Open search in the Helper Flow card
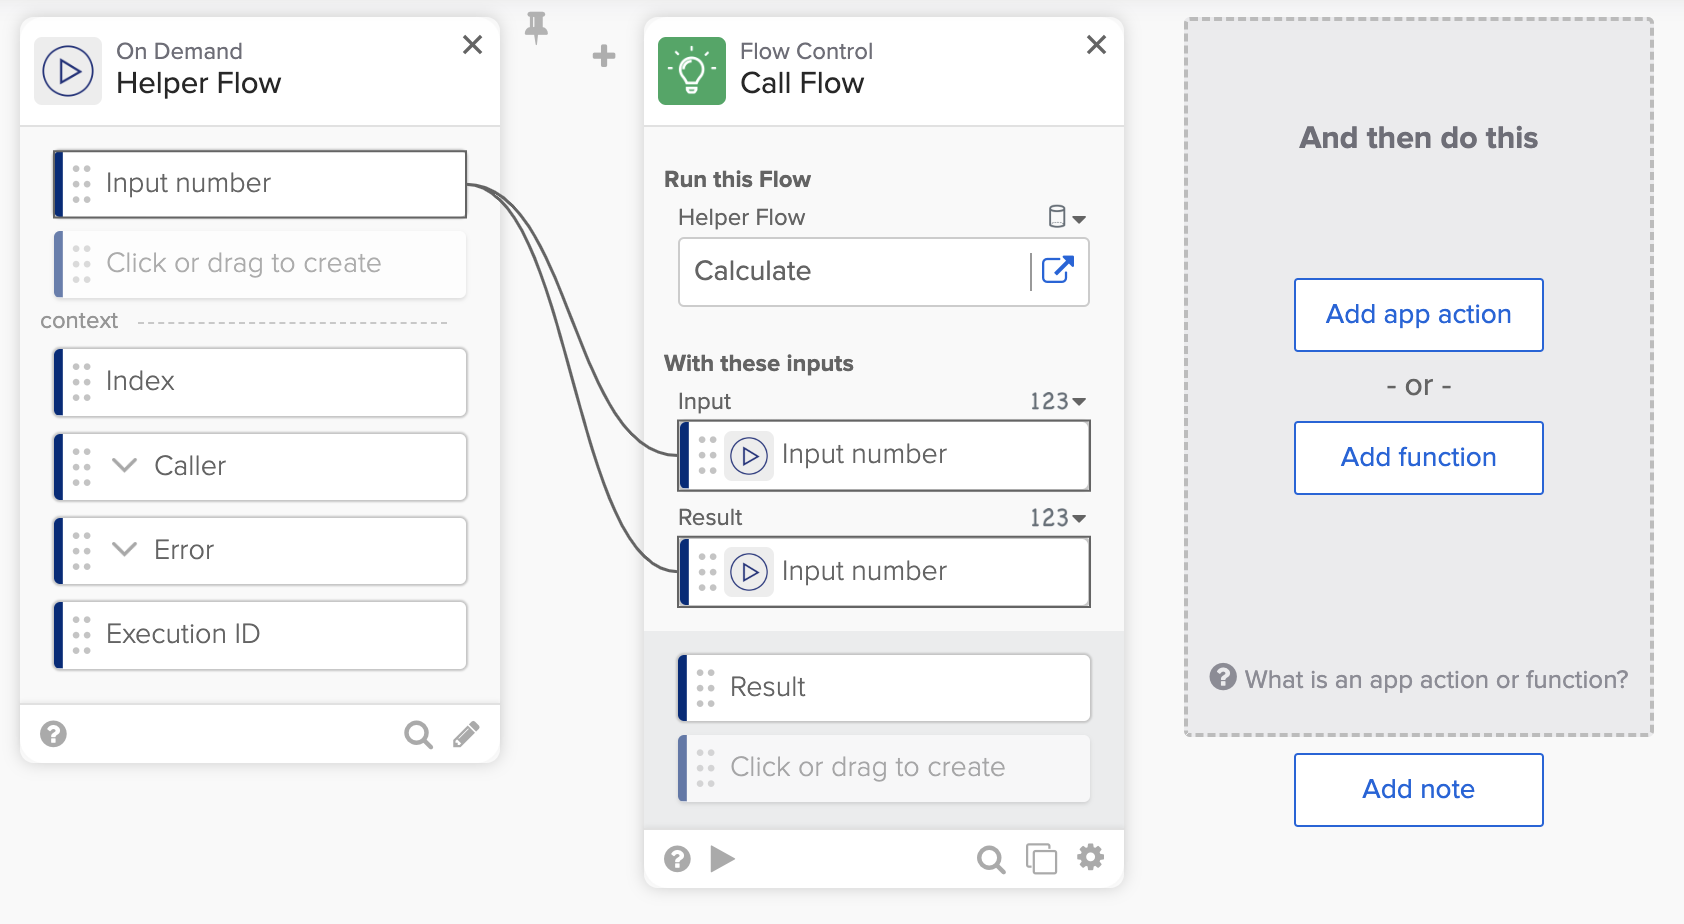This screenshot has height=924, width=1684. (x=418, y=734)
